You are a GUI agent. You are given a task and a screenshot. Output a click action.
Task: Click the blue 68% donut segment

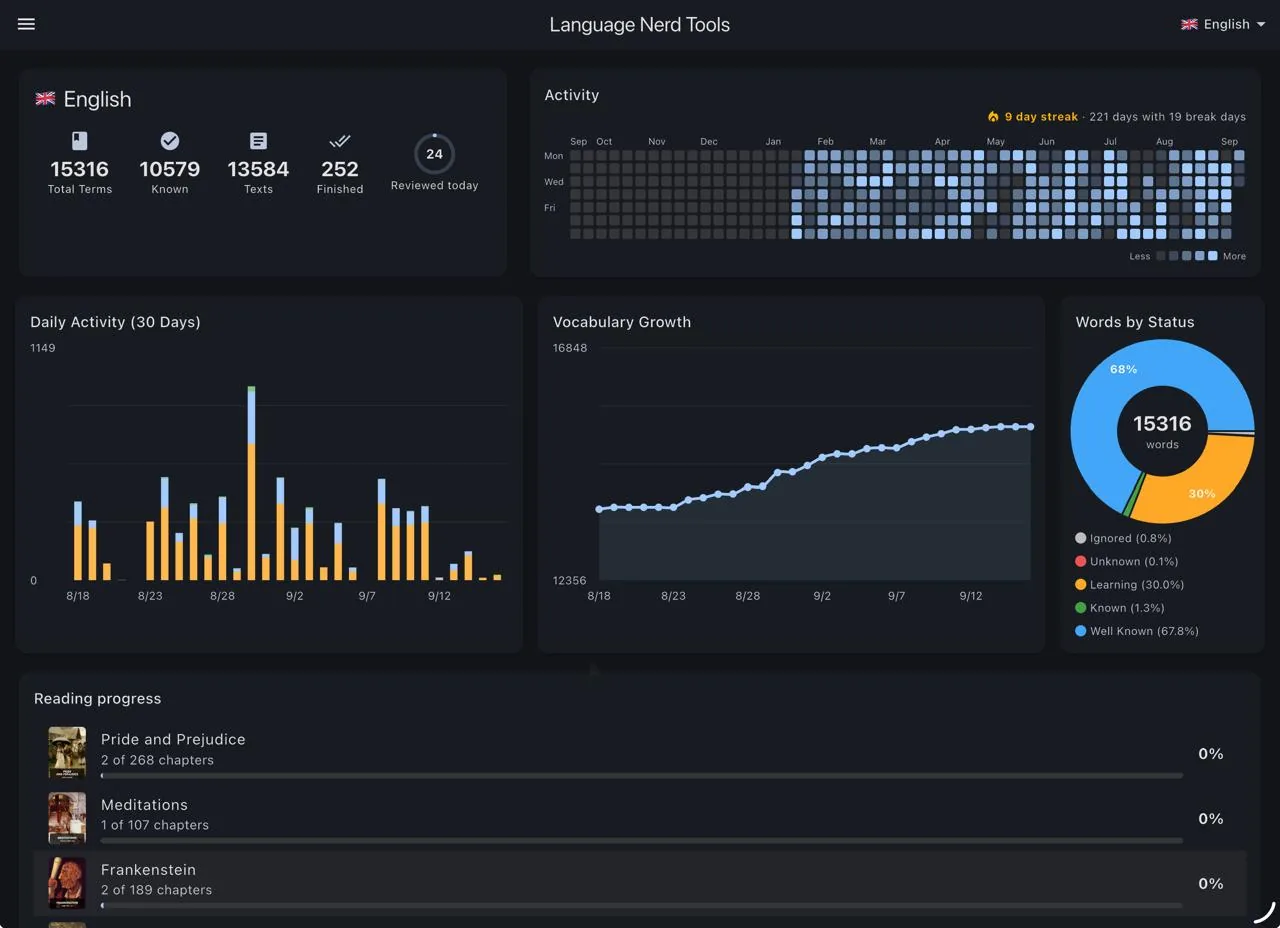[x=1110, y=390]
